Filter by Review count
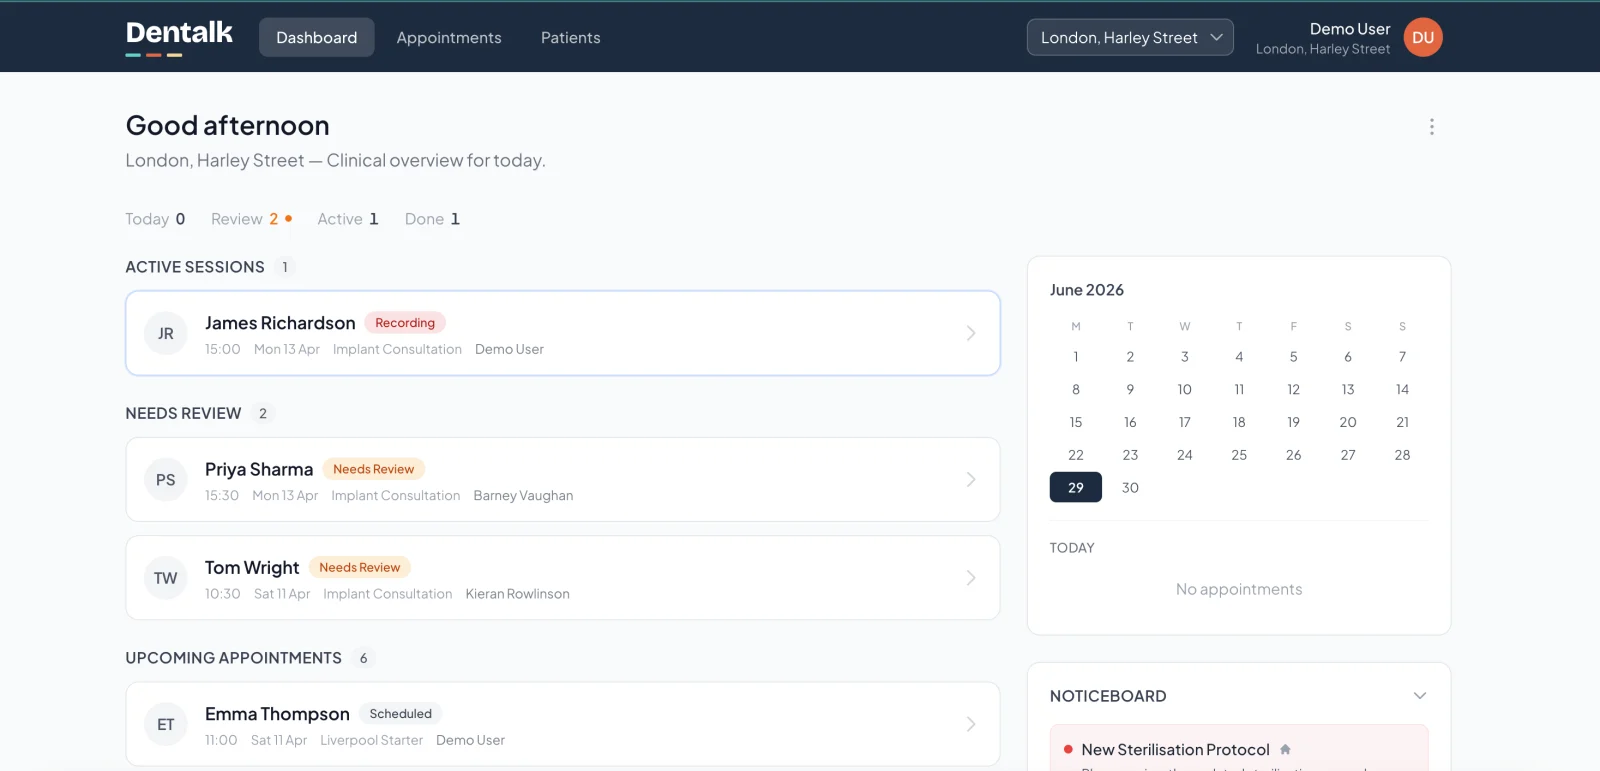 pyautogui.click(x=251, y=219)
